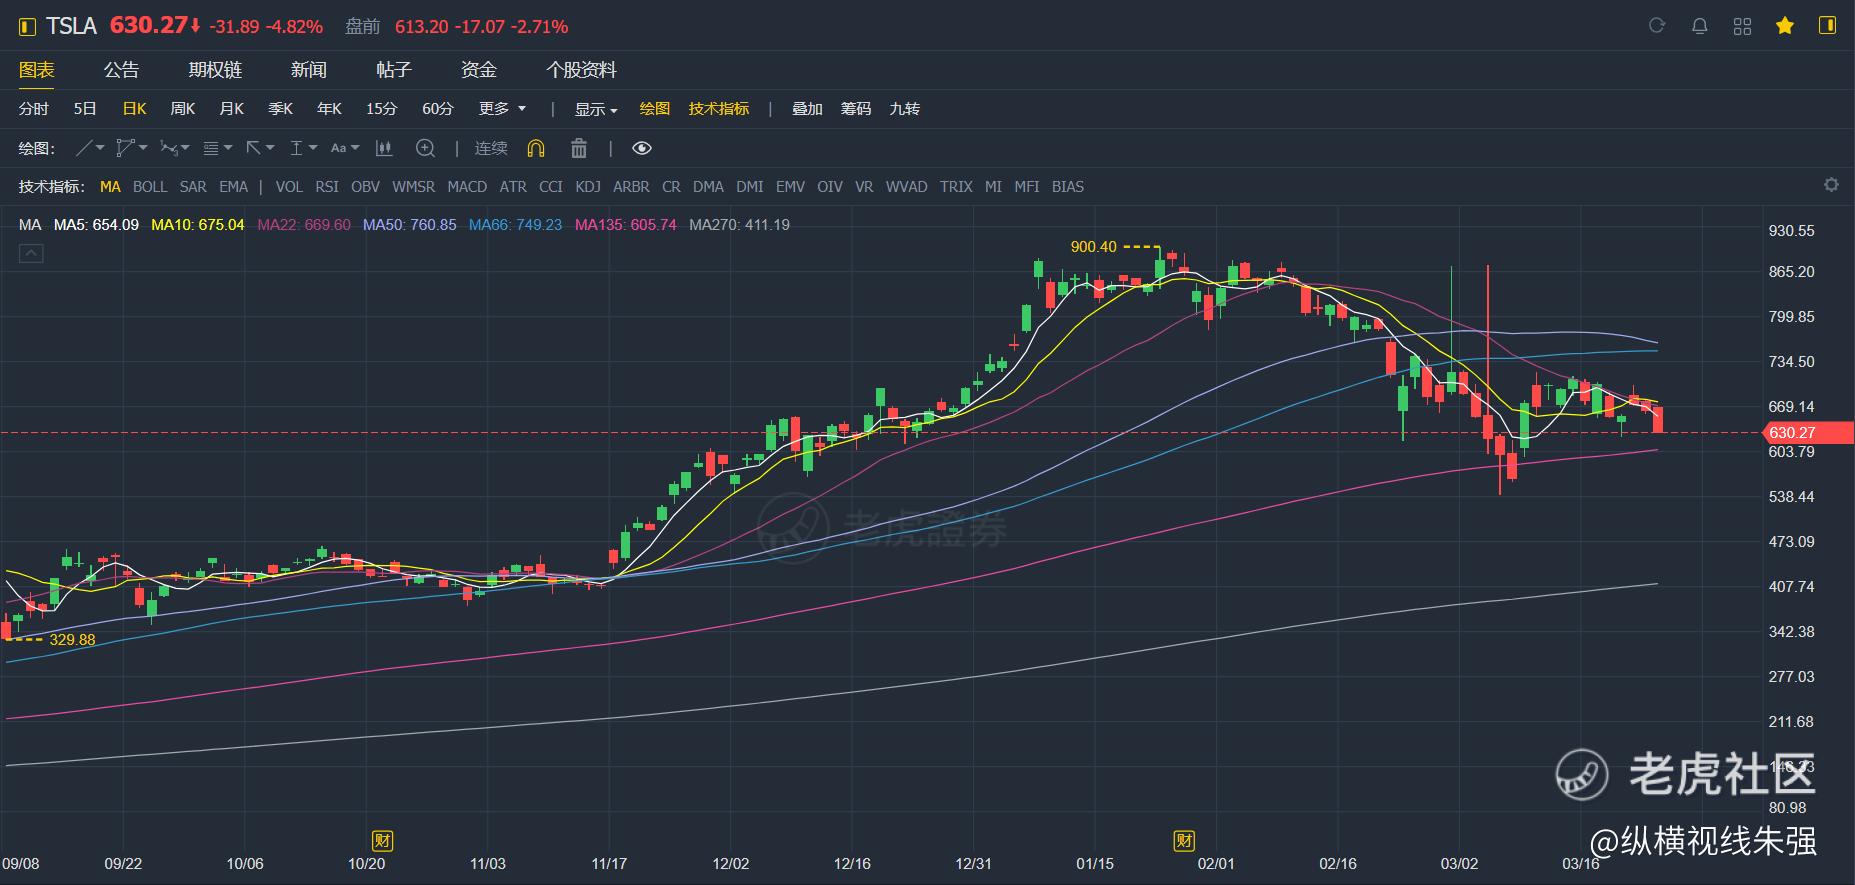Select the 周K weekly candlestick timeframe
This screenshot has height=885, width=1855.
(x=183, y=108)
